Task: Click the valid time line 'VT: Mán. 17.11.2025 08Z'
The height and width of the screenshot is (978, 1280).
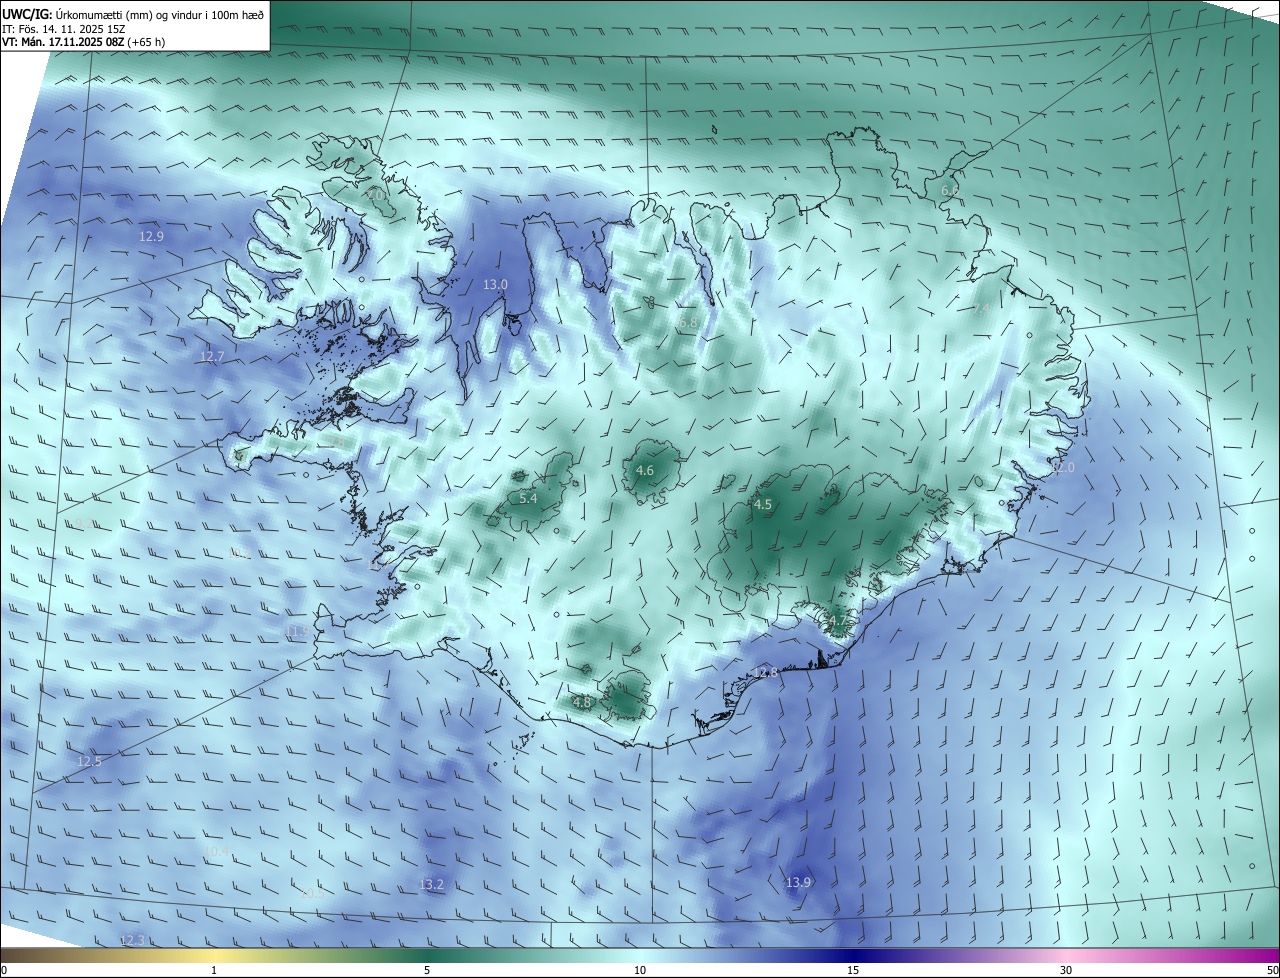Action: click(x=61, y=42)
